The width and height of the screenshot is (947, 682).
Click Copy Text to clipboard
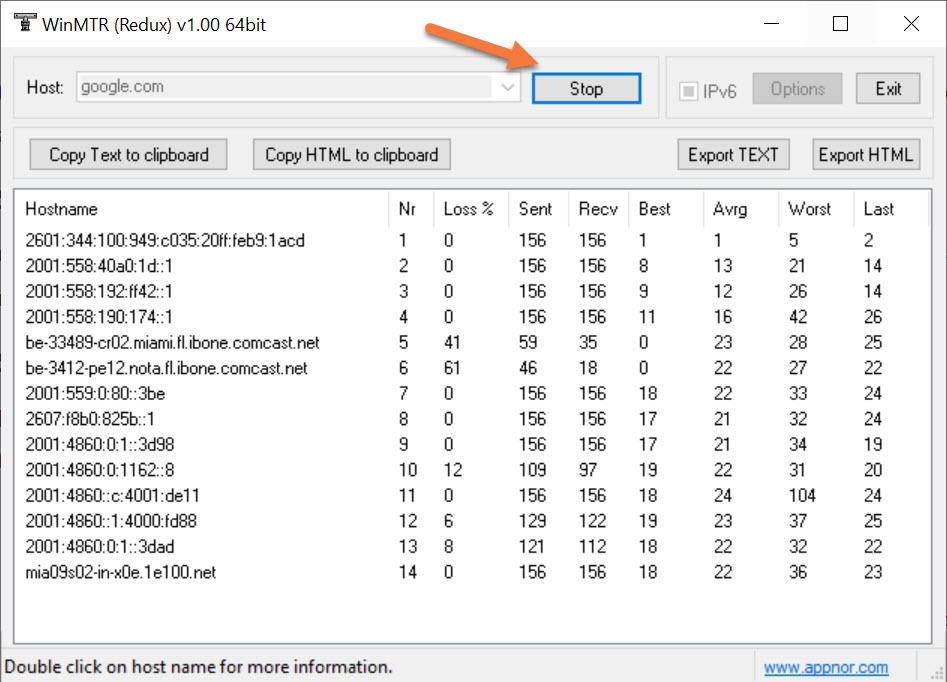click(x=127, y=154)
